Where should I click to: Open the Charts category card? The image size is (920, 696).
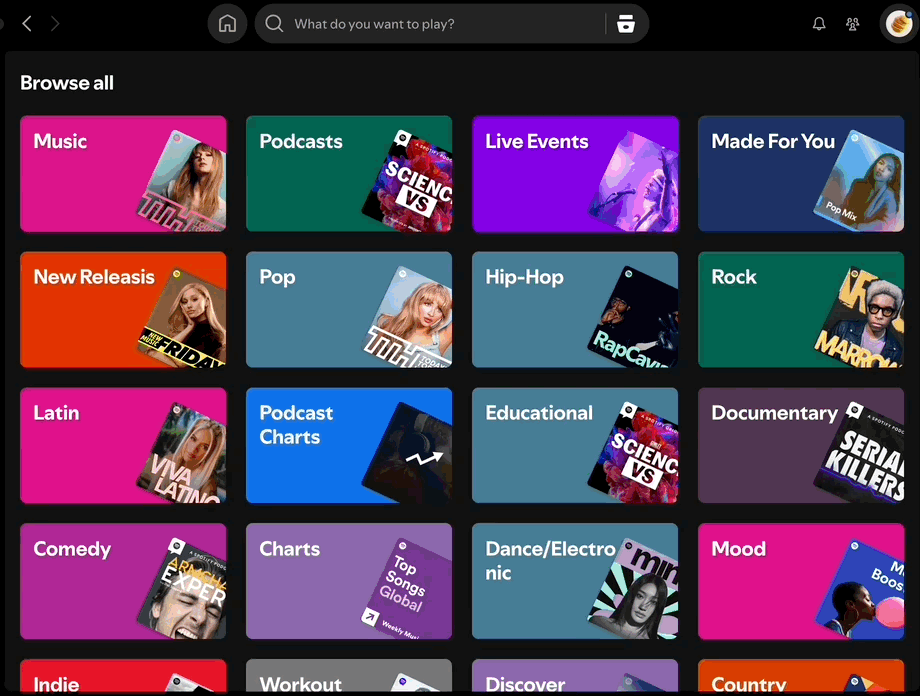(x=349, y=582)
